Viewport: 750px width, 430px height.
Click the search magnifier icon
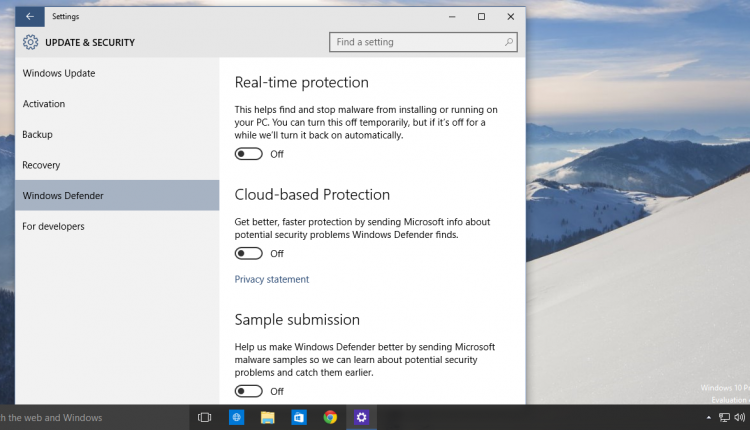tap(509, 42)
